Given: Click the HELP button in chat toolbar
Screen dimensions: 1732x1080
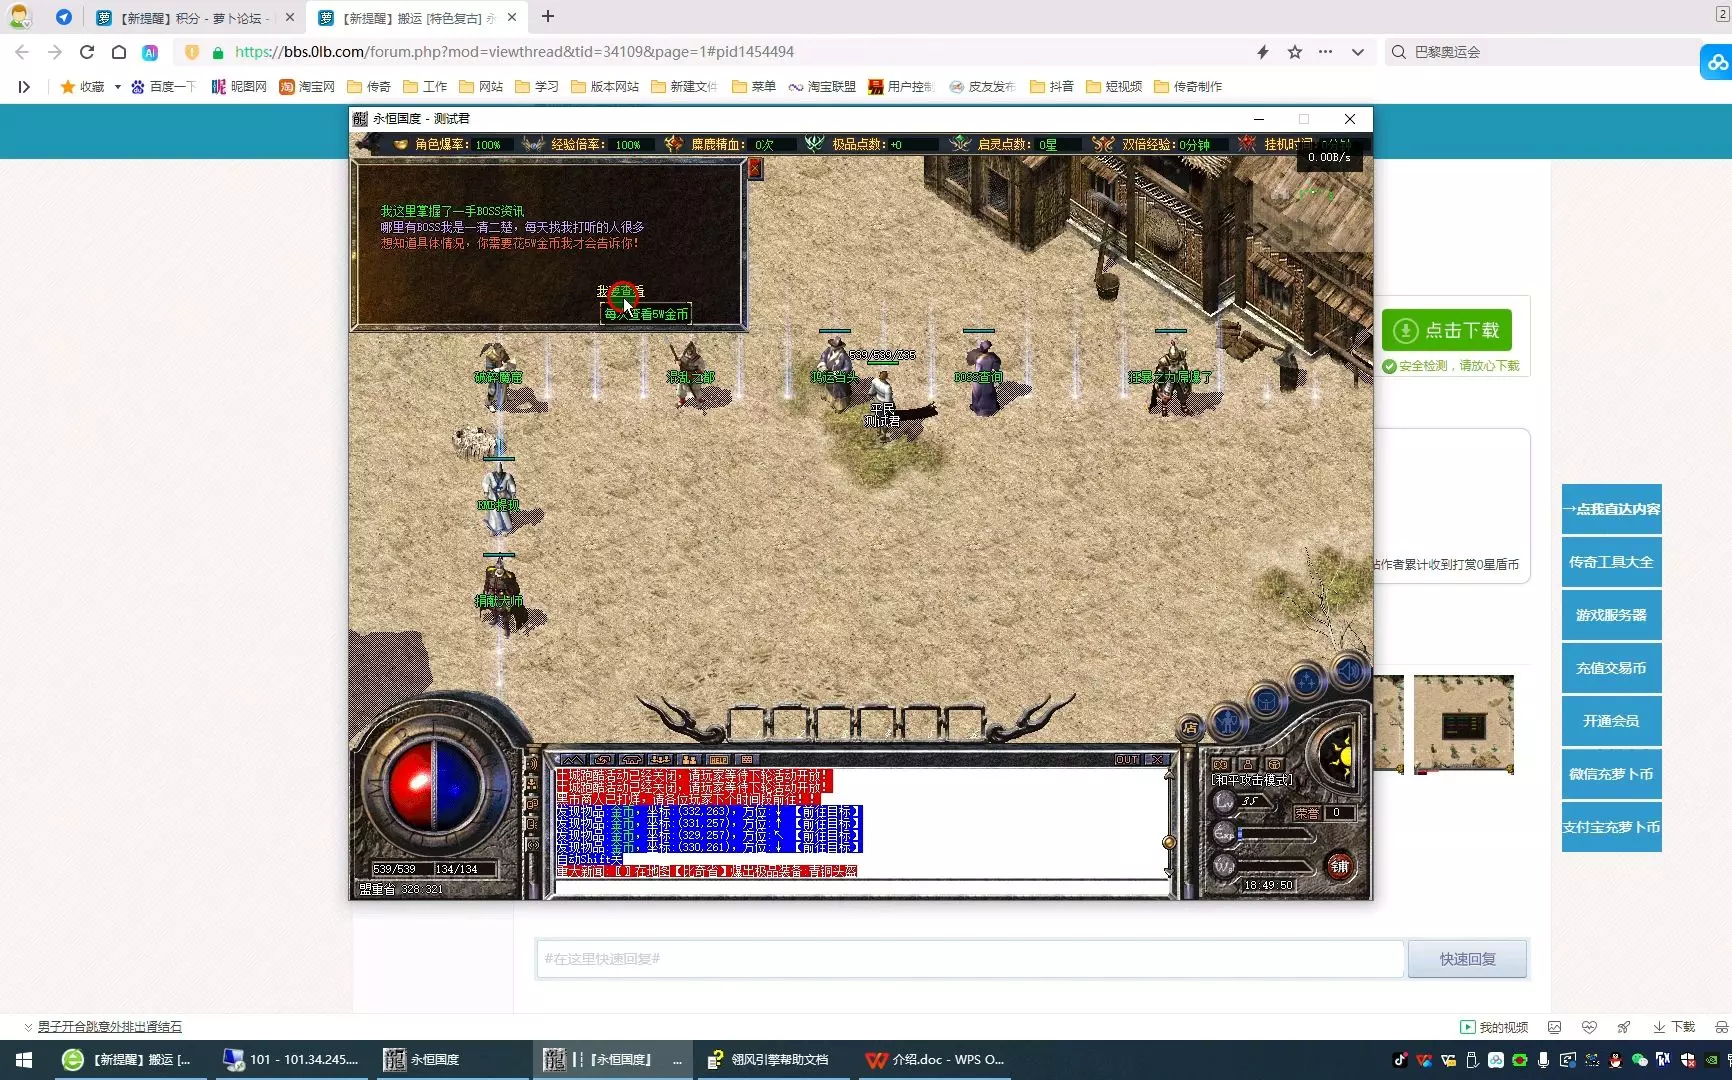Looking at the screenshot, I should [718, 760].
